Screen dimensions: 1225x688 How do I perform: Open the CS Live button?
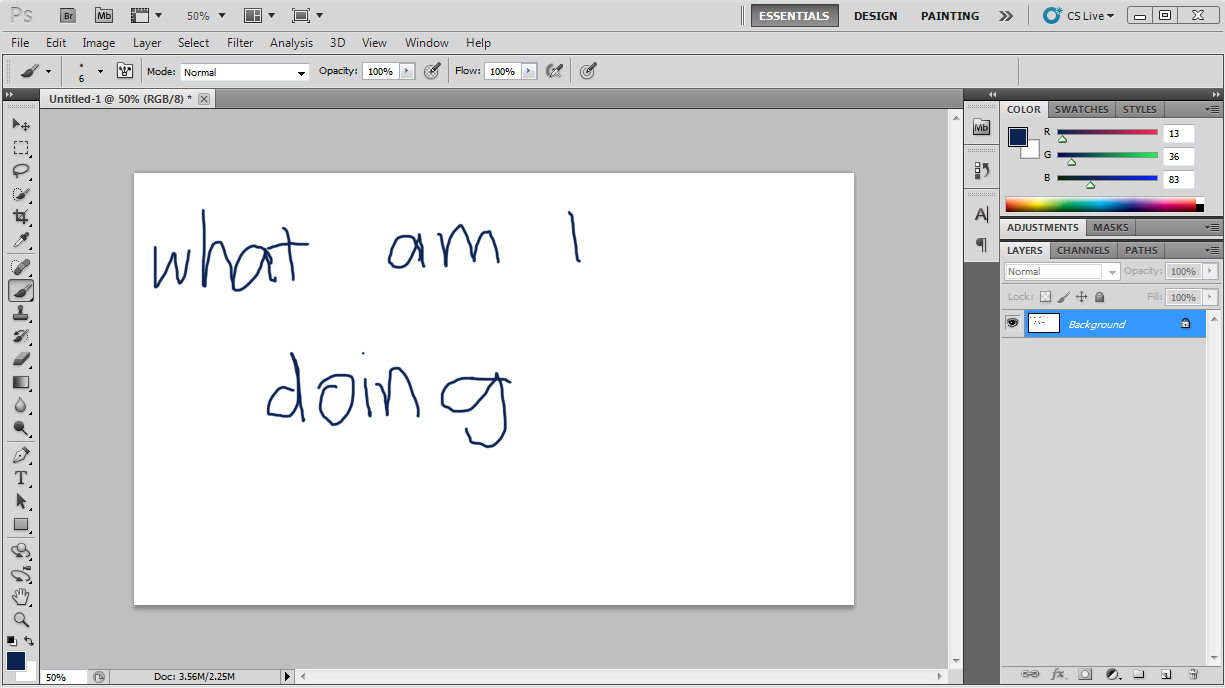1079,16
